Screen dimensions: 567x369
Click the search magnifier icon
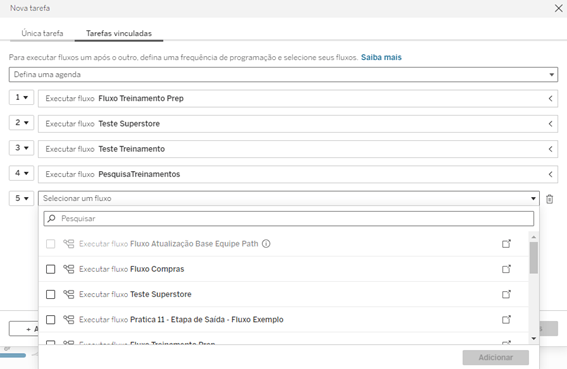tap(52, 219)
